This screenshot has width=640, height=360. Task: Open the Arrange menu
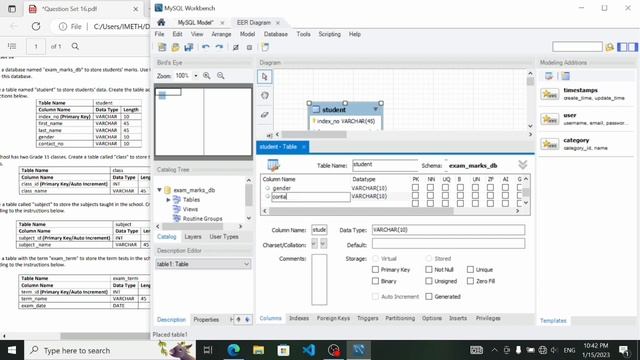click(x=221, y=34)
